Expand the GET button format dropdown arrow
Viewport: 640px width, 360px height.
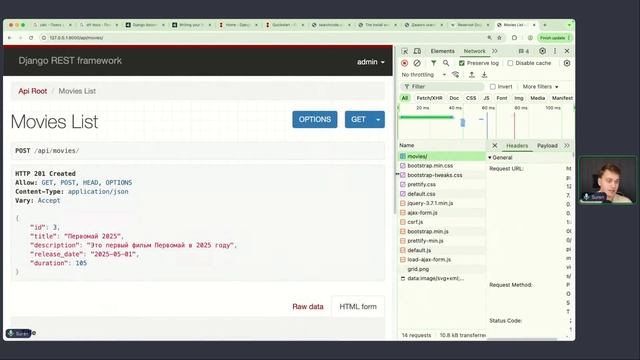tap(378, 120)
